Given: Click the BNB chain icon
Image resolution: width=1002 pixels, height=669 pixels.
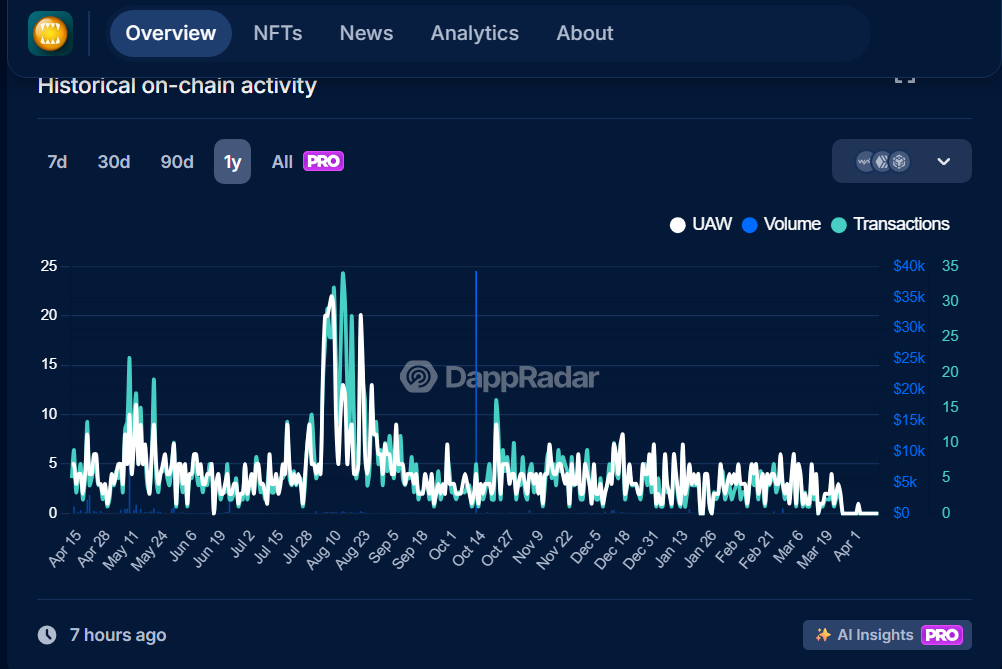Looking at the screenshot, I should 899,162.
